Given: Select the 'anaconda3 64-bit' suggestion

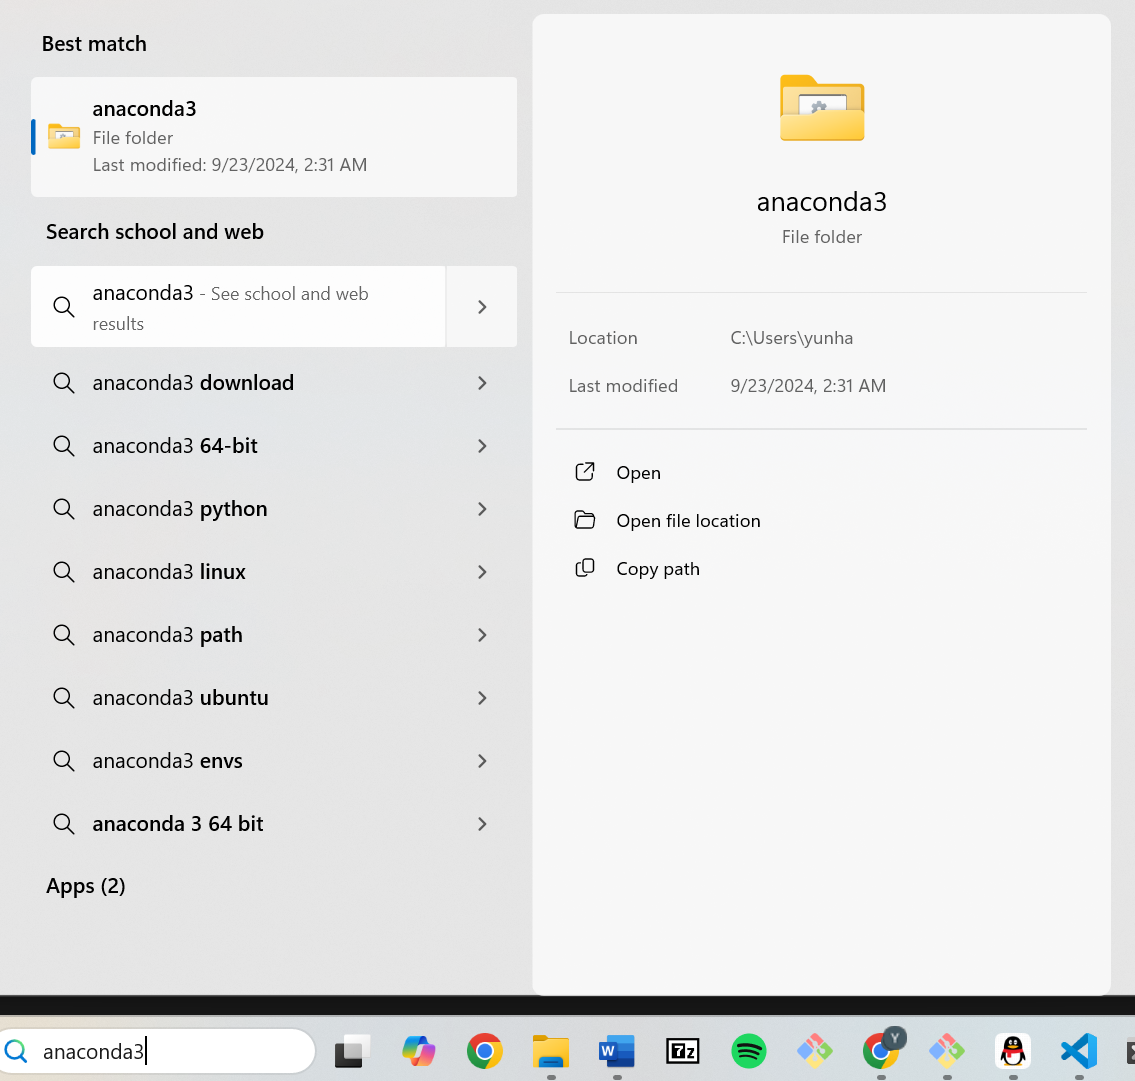Looking at the screenshot, I should click(175, 446).
